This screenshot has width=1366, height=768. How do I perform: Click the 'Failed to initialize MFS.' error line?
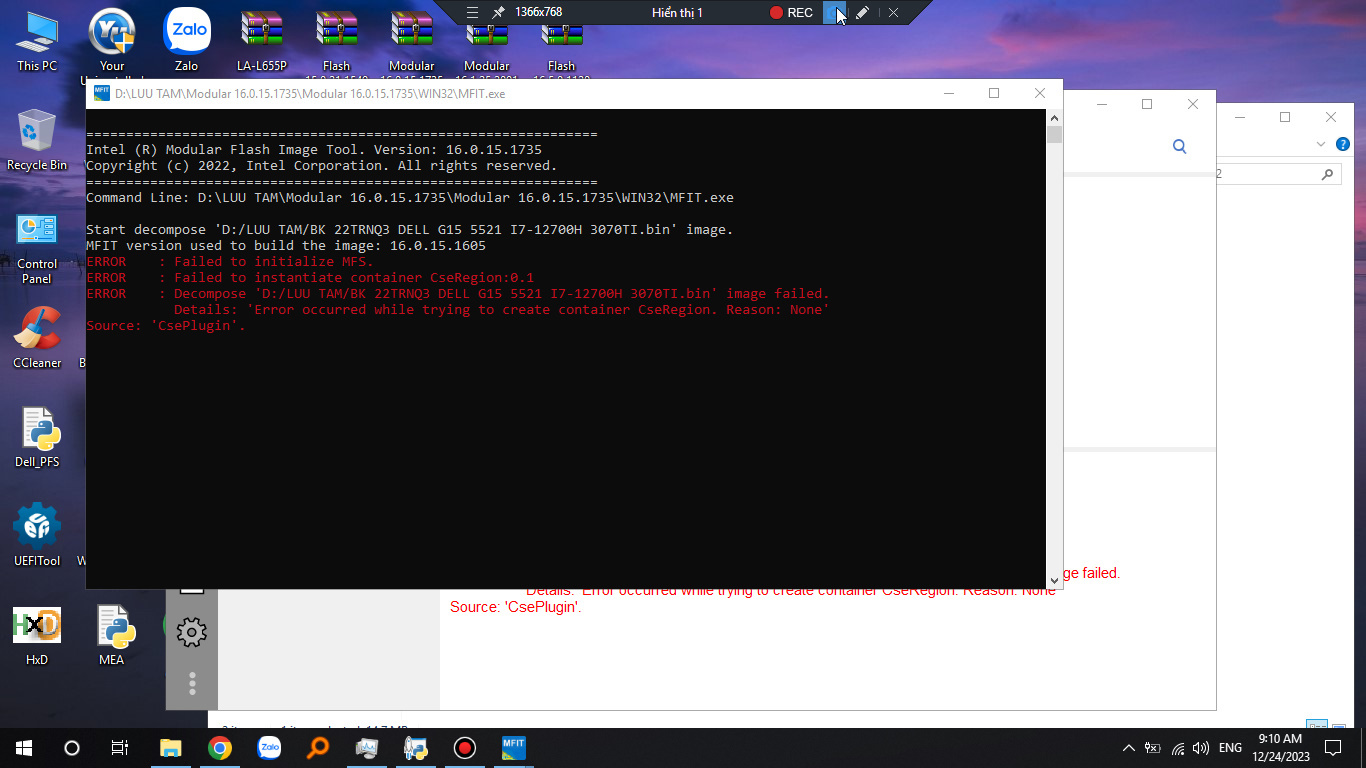tap(230, 262)
